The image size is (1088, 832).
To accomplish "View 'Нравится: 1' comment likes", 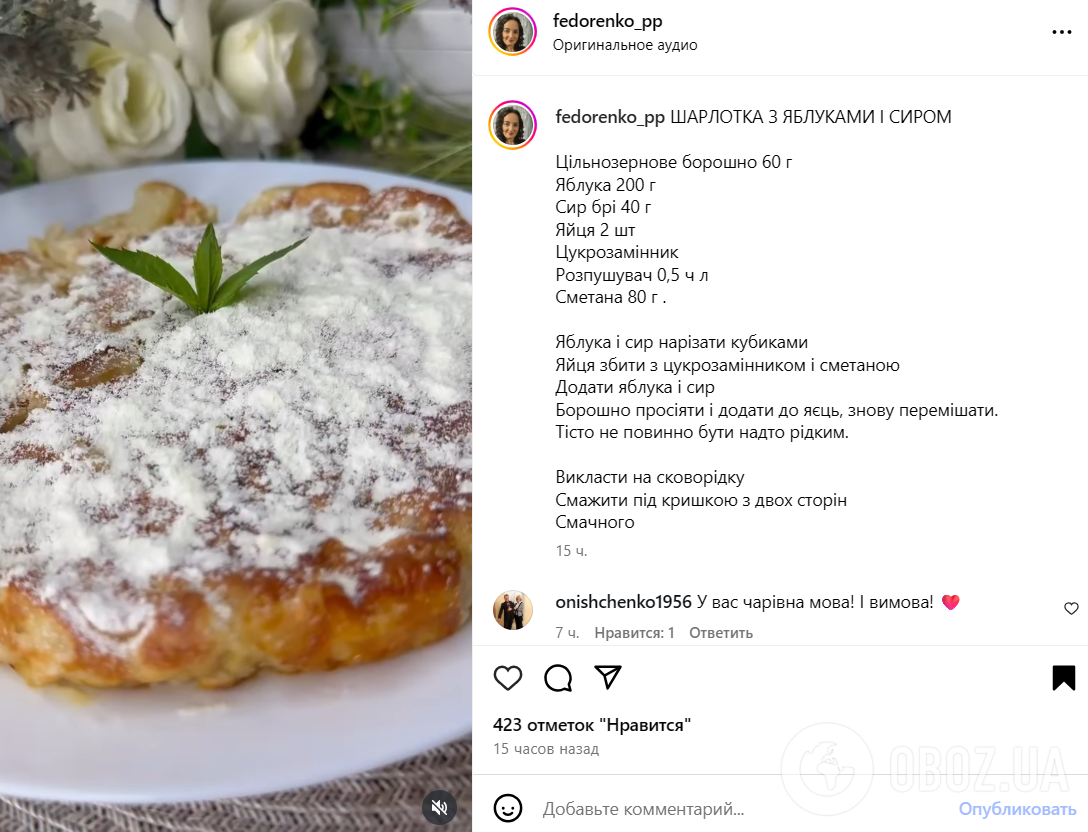I will point(634,633).
